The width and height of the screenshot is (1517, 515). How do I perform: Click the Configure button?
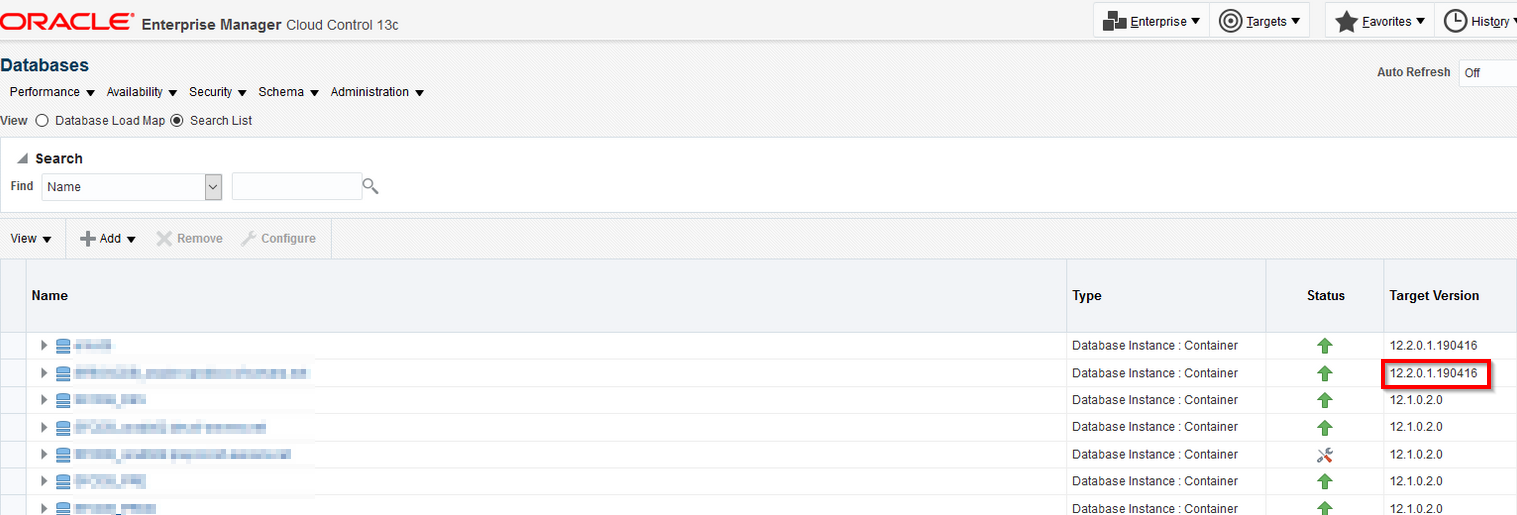[278, 239]
